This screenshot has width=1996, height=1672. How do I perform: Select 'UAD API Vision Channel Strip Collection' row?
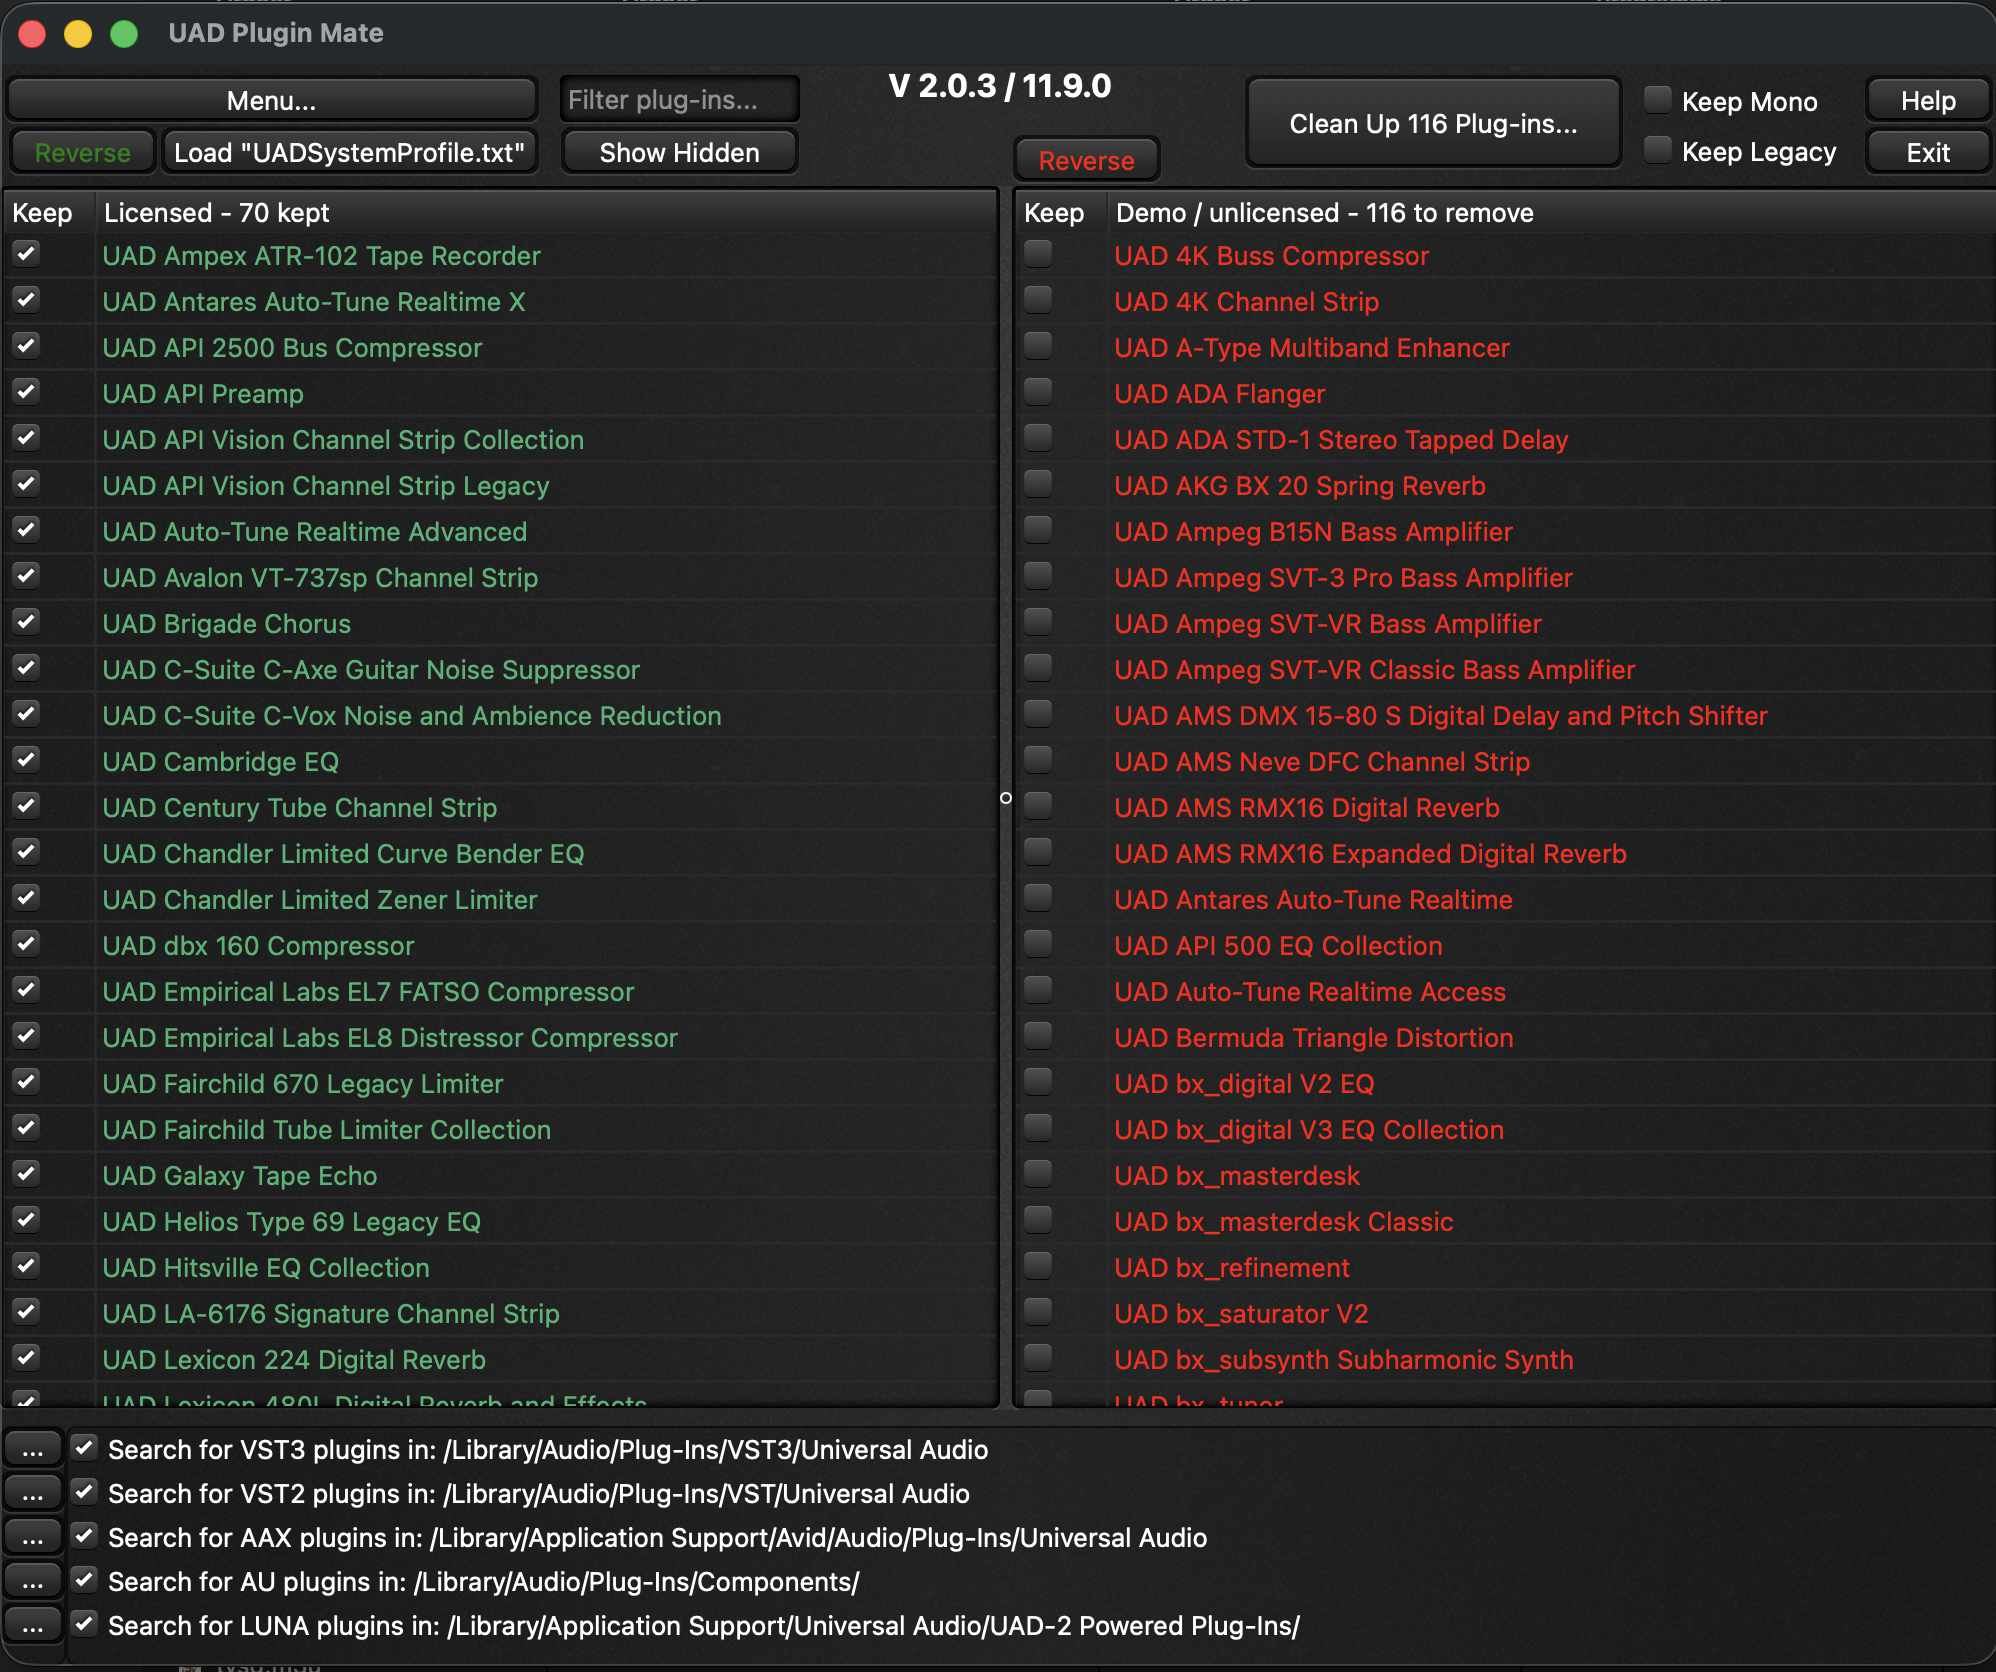(501, 440)
